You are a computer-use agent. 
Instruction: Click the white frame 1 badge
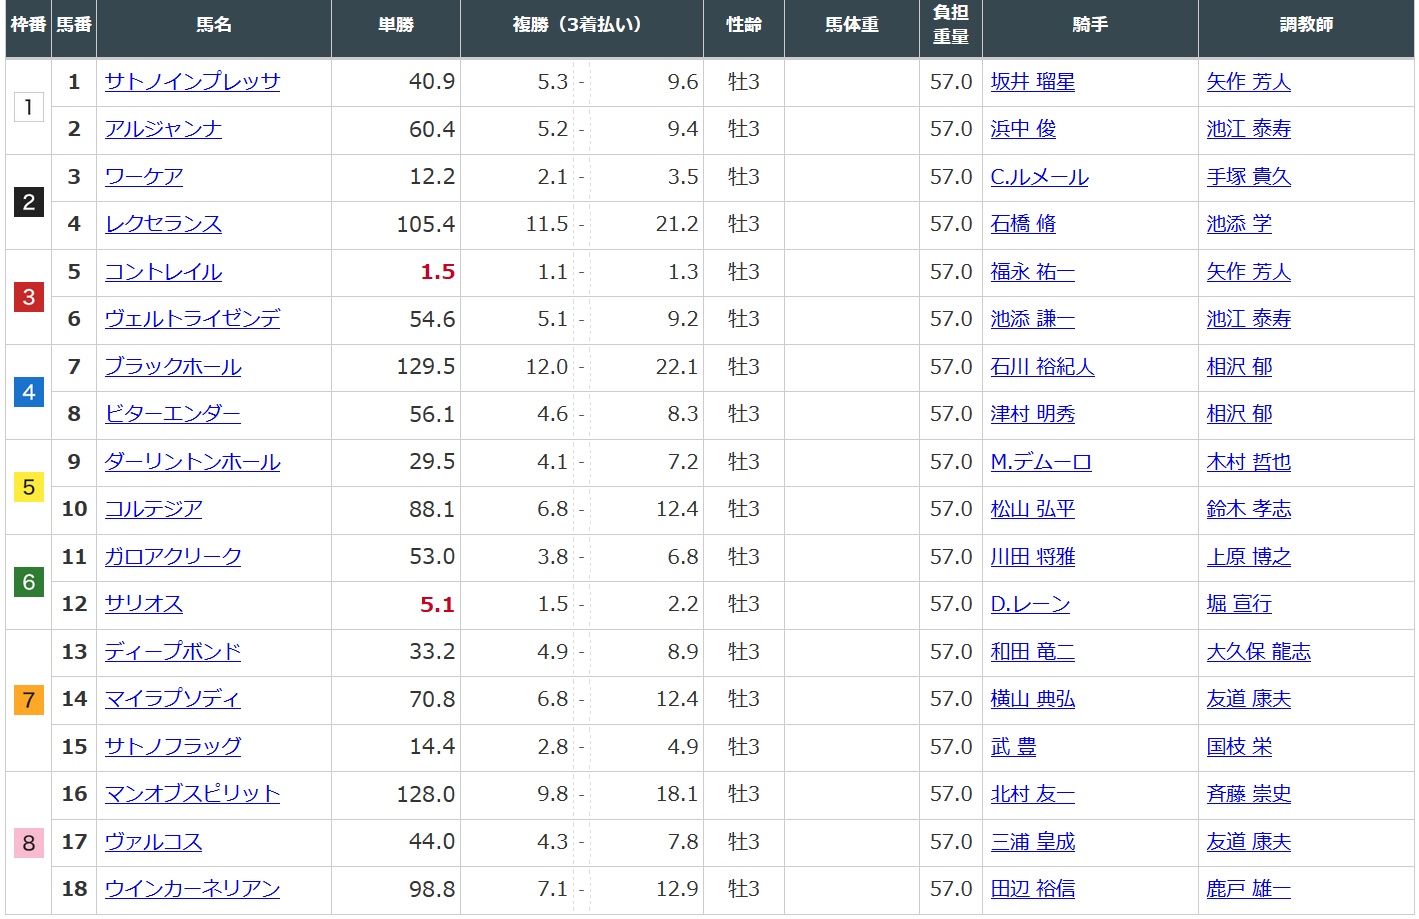pos(28,107)
